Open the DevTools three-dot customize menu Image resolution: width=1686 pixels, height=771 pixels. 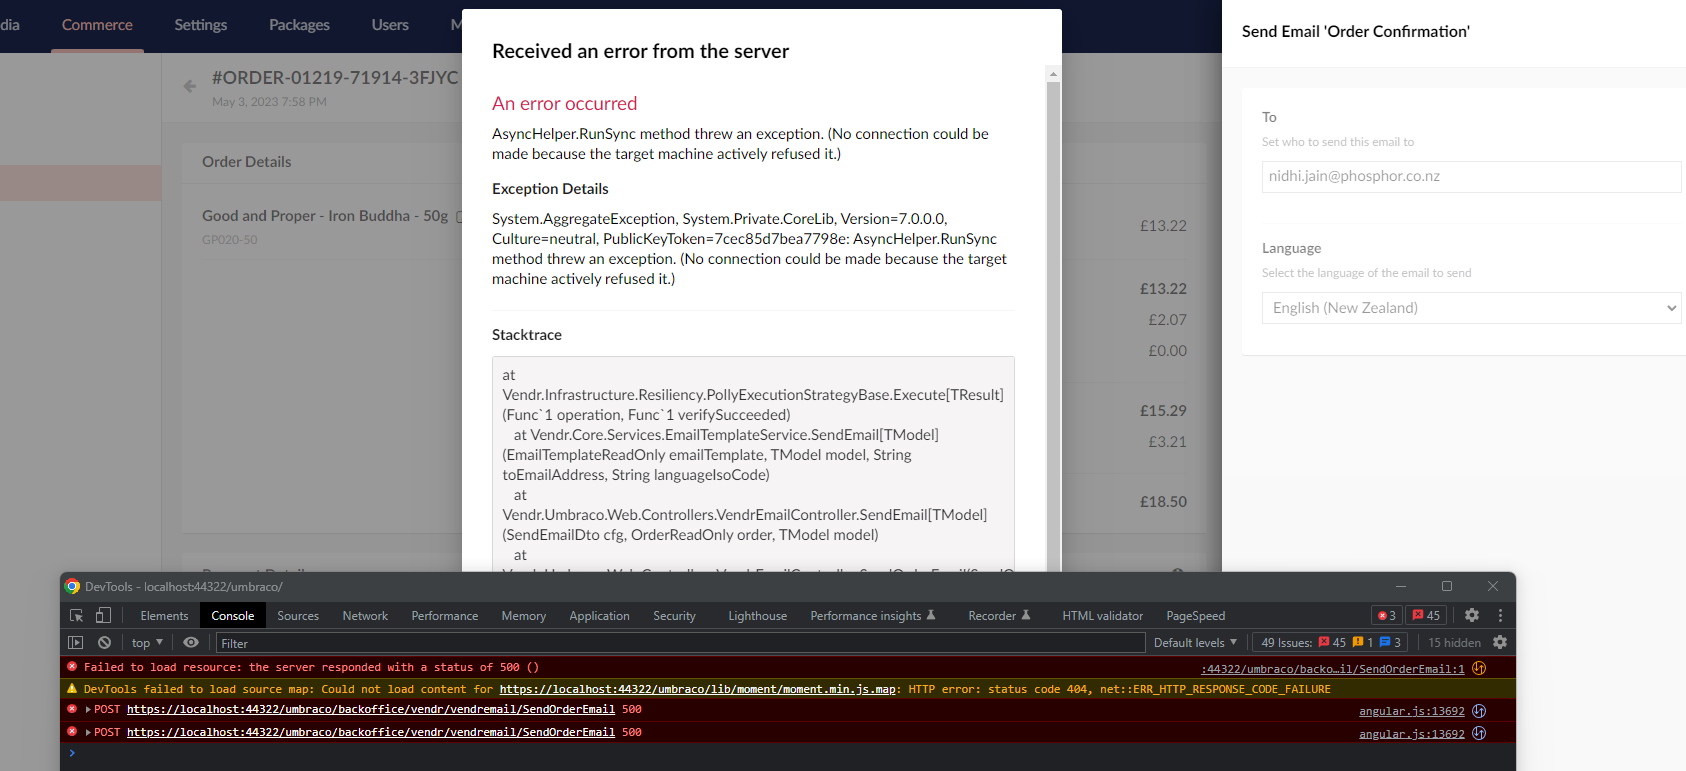1500,616
